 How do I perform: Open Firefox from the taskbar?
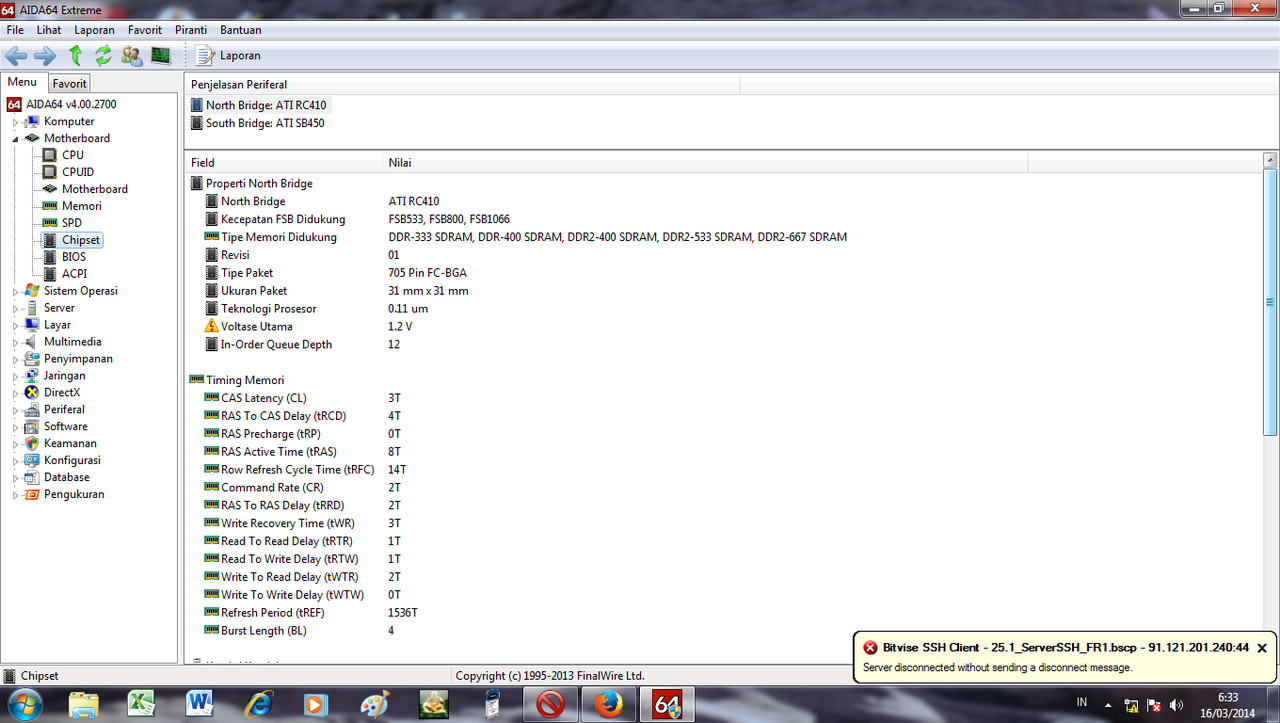coord(608,705)
